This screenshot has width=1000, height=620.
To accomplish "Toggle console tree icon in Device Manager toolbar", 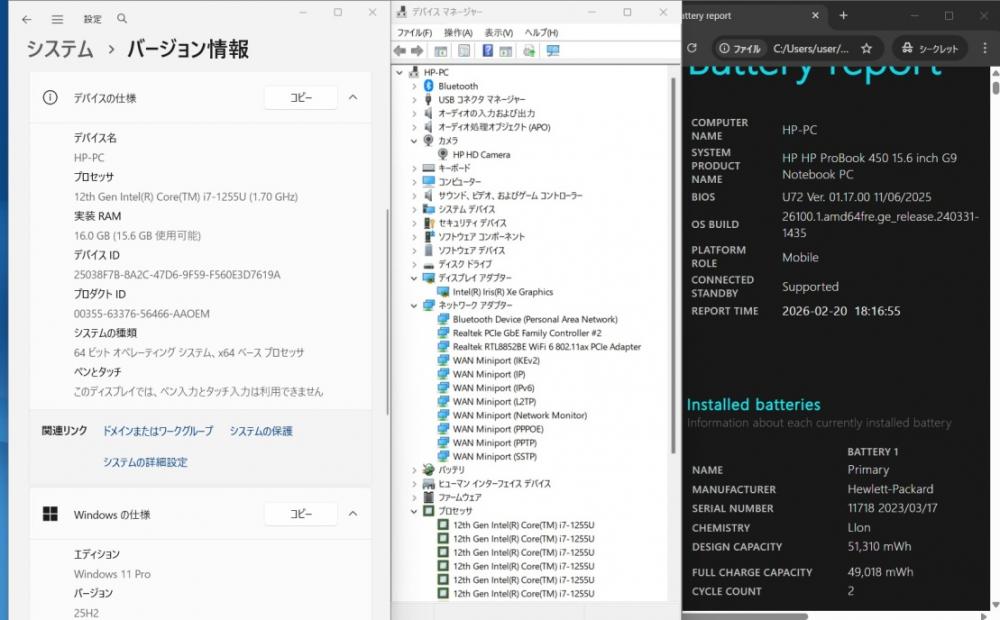I will [x=441, y=51].
